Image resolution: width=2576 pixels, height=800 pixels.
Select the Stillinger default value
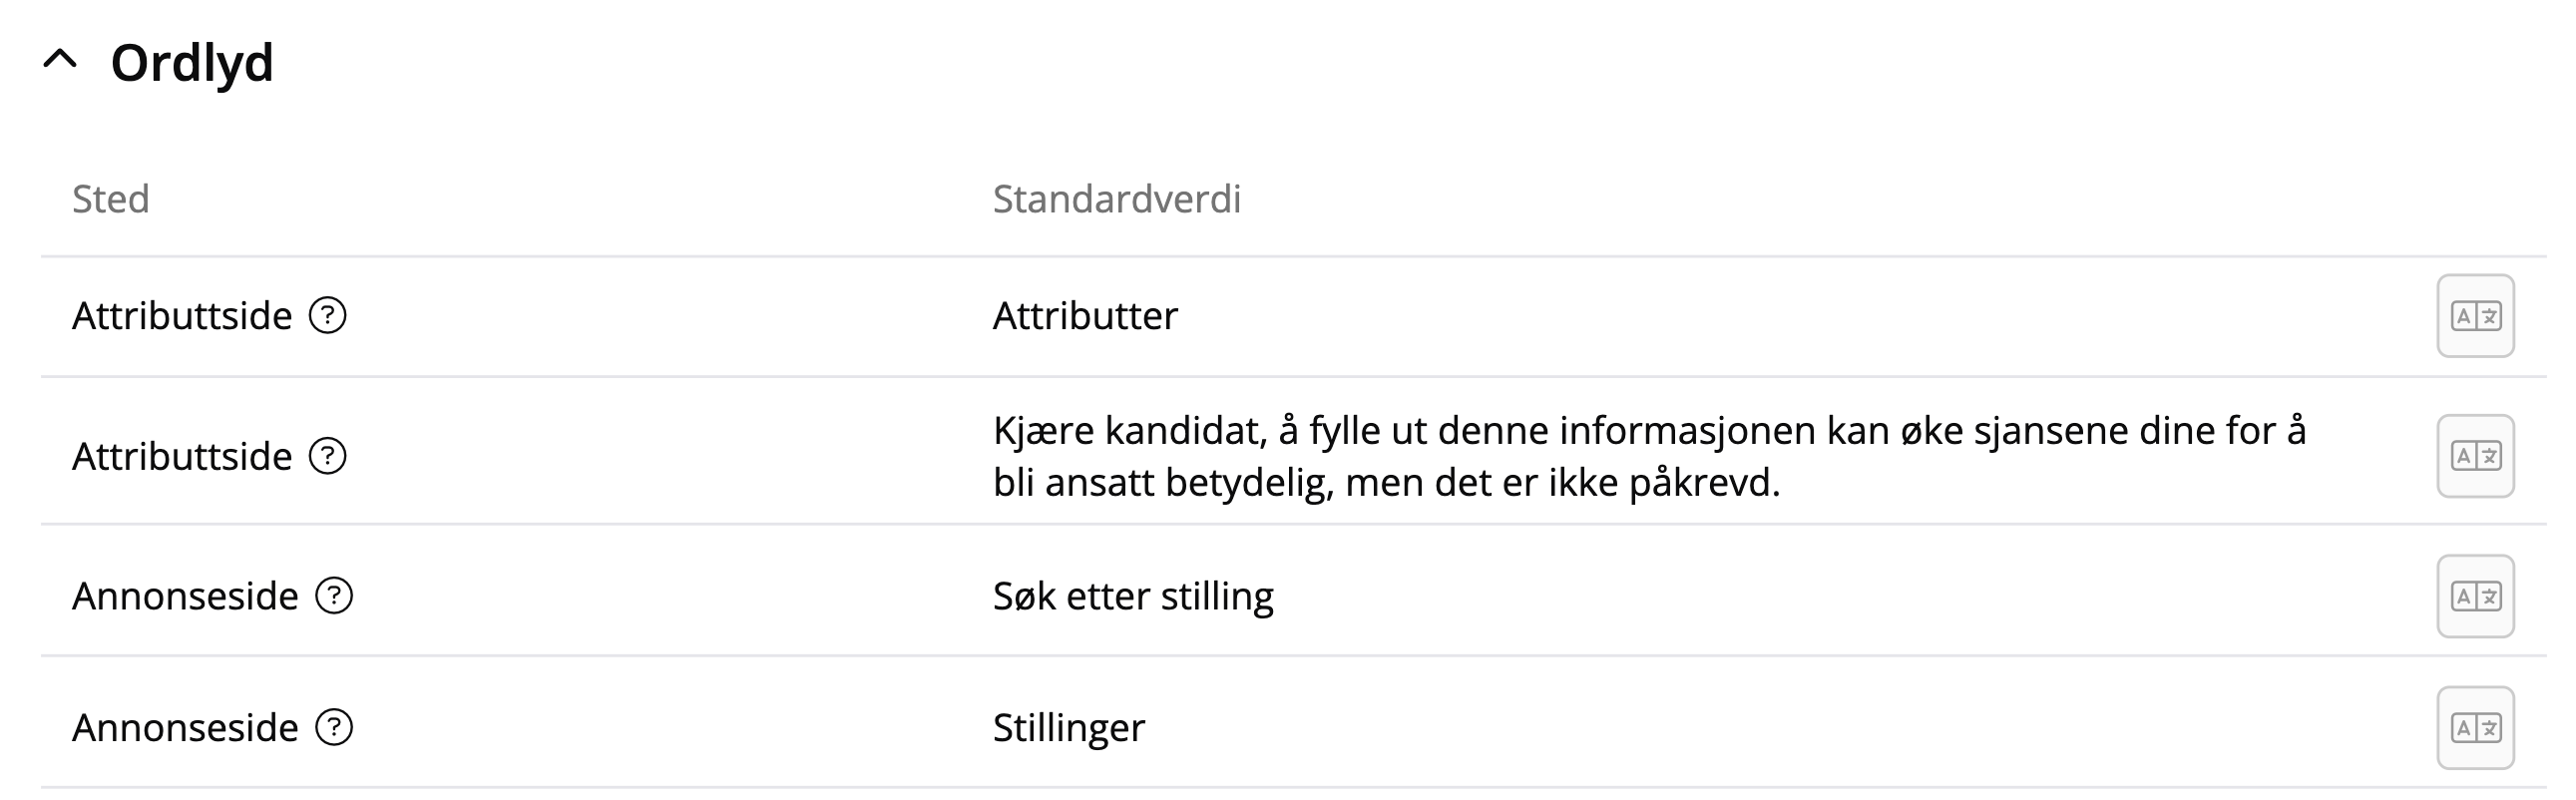(1068, 727)
